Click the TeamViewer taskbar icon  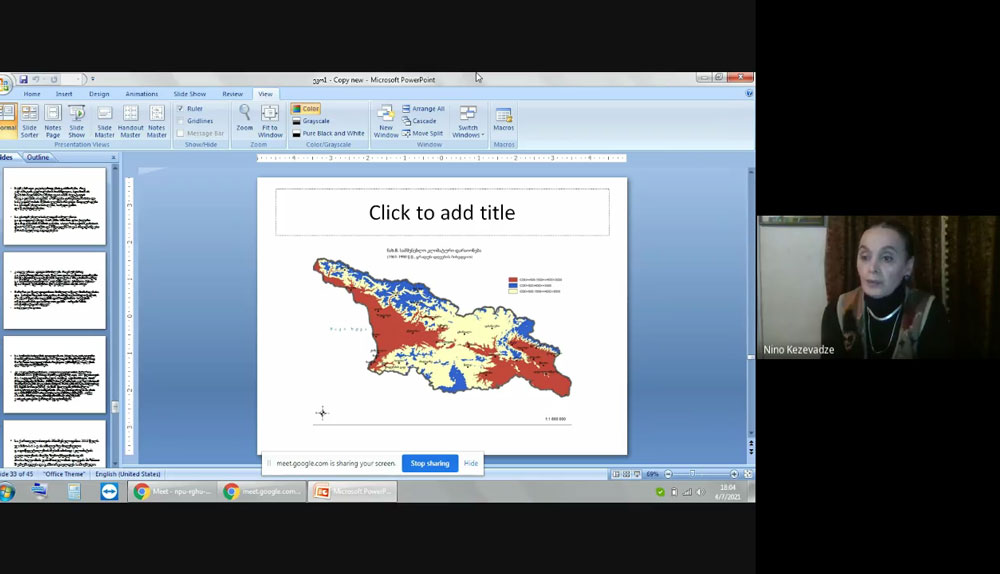coord(109,491)
